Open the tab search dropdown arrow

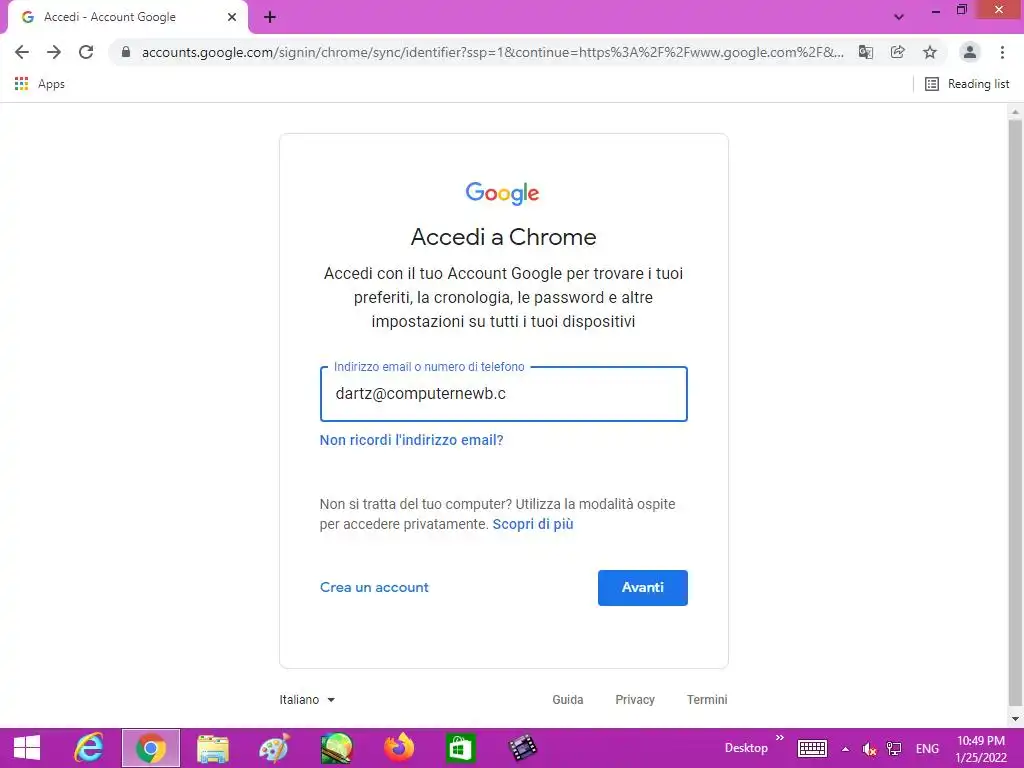tap(899, 17)
